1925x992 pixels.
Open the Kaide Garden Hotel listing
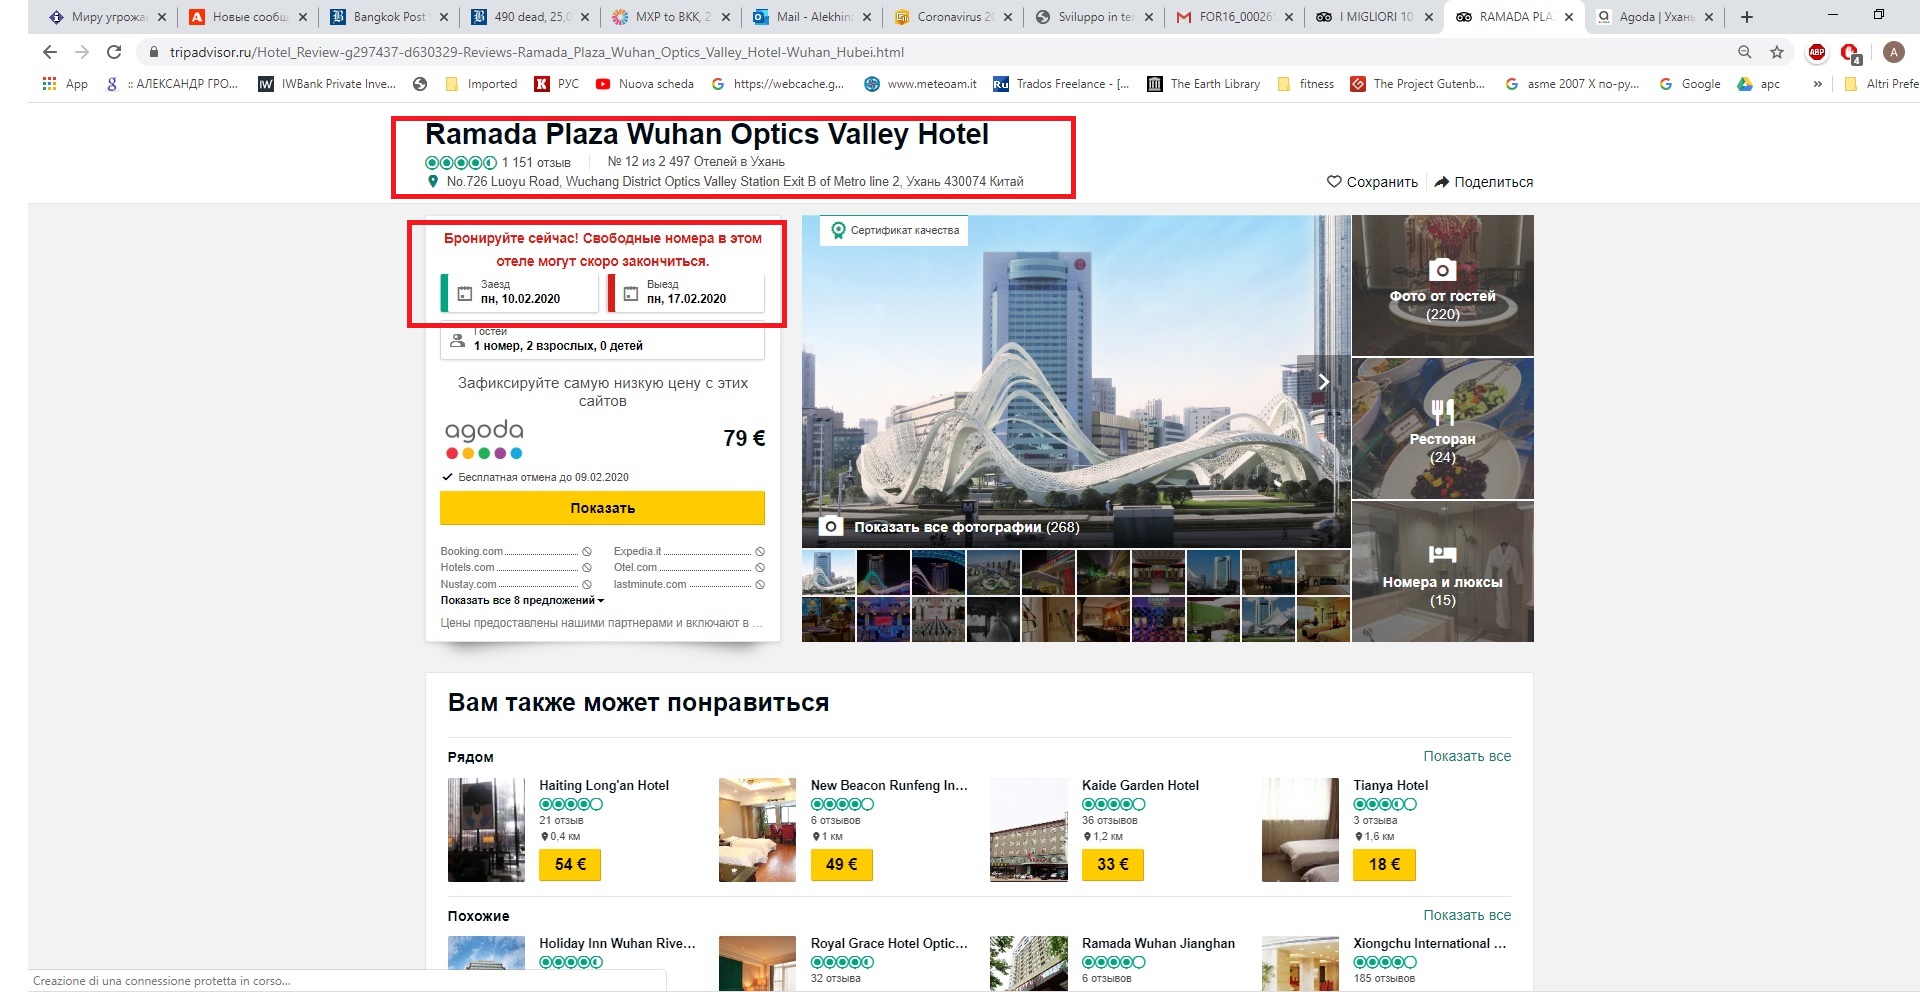1140,785
